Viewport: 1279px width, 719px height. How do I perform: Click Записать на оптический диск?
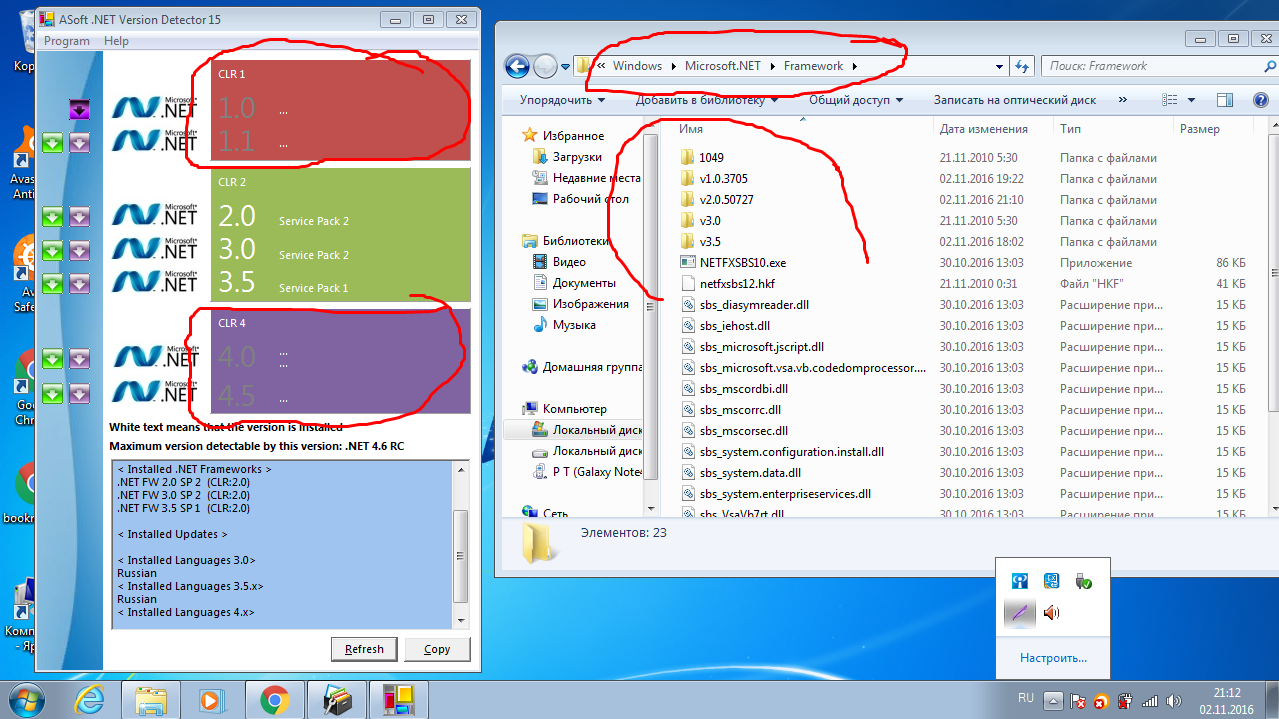point(1015,100)
